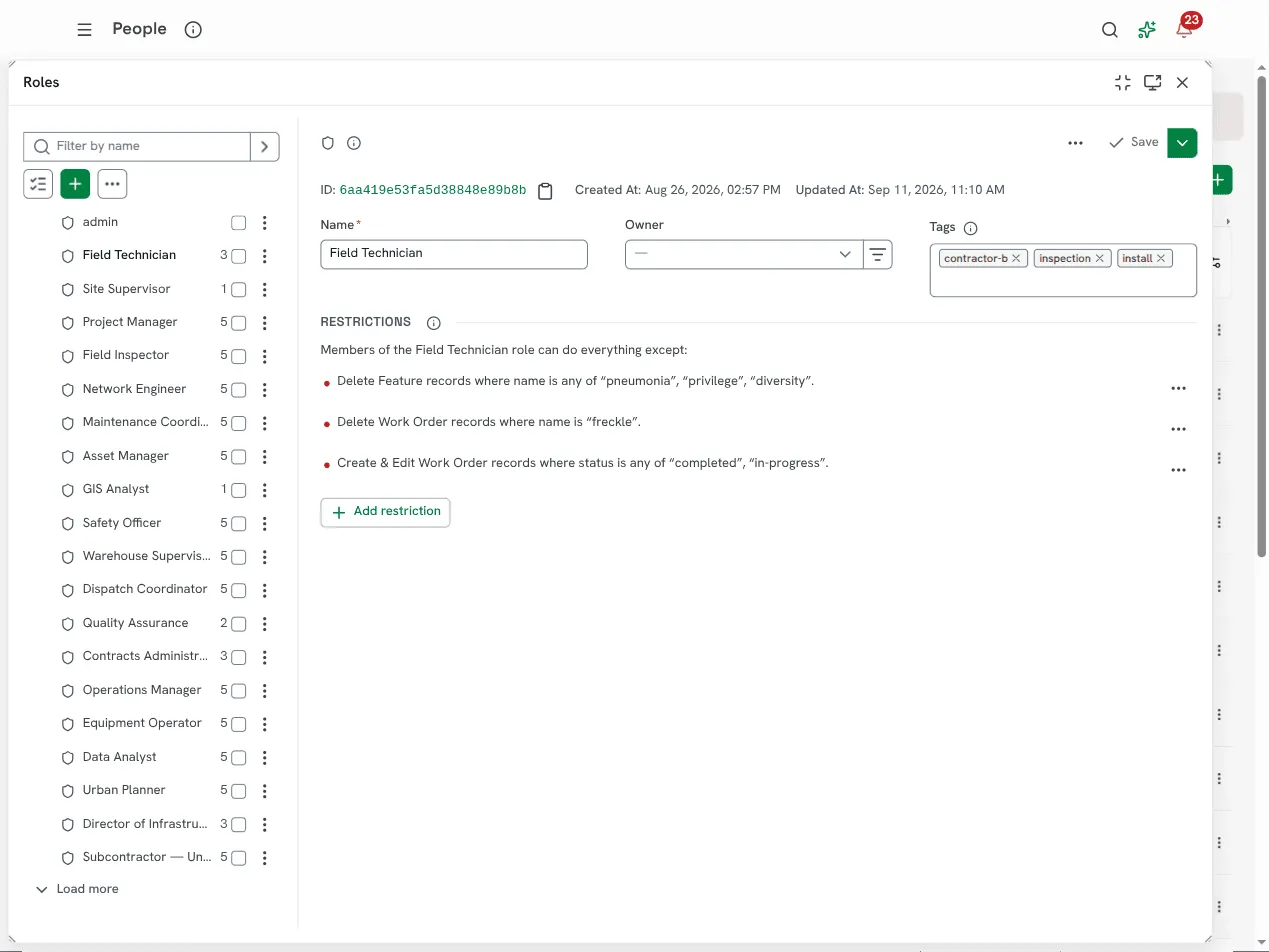This screenshot has height=952, width=1269.
Task: Click the Save button
Action: point(1134,143)
